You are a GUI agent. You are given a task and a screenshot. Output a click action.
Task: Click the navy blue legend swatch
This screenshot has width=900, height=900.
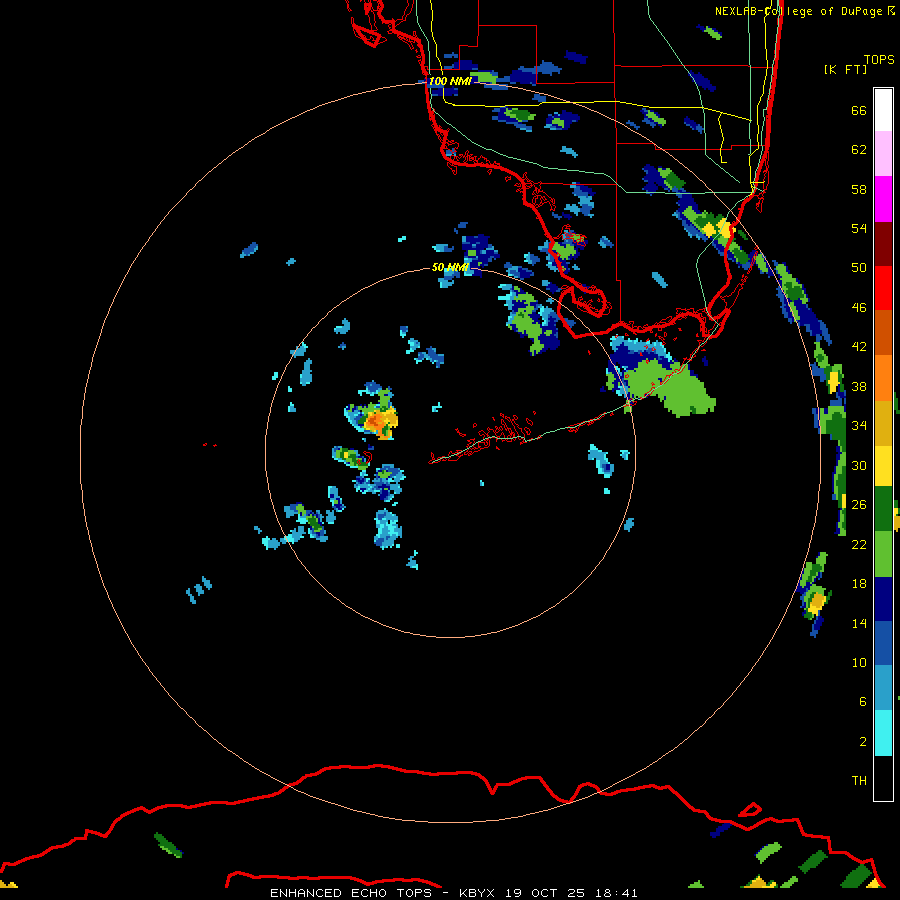(883, 599)
